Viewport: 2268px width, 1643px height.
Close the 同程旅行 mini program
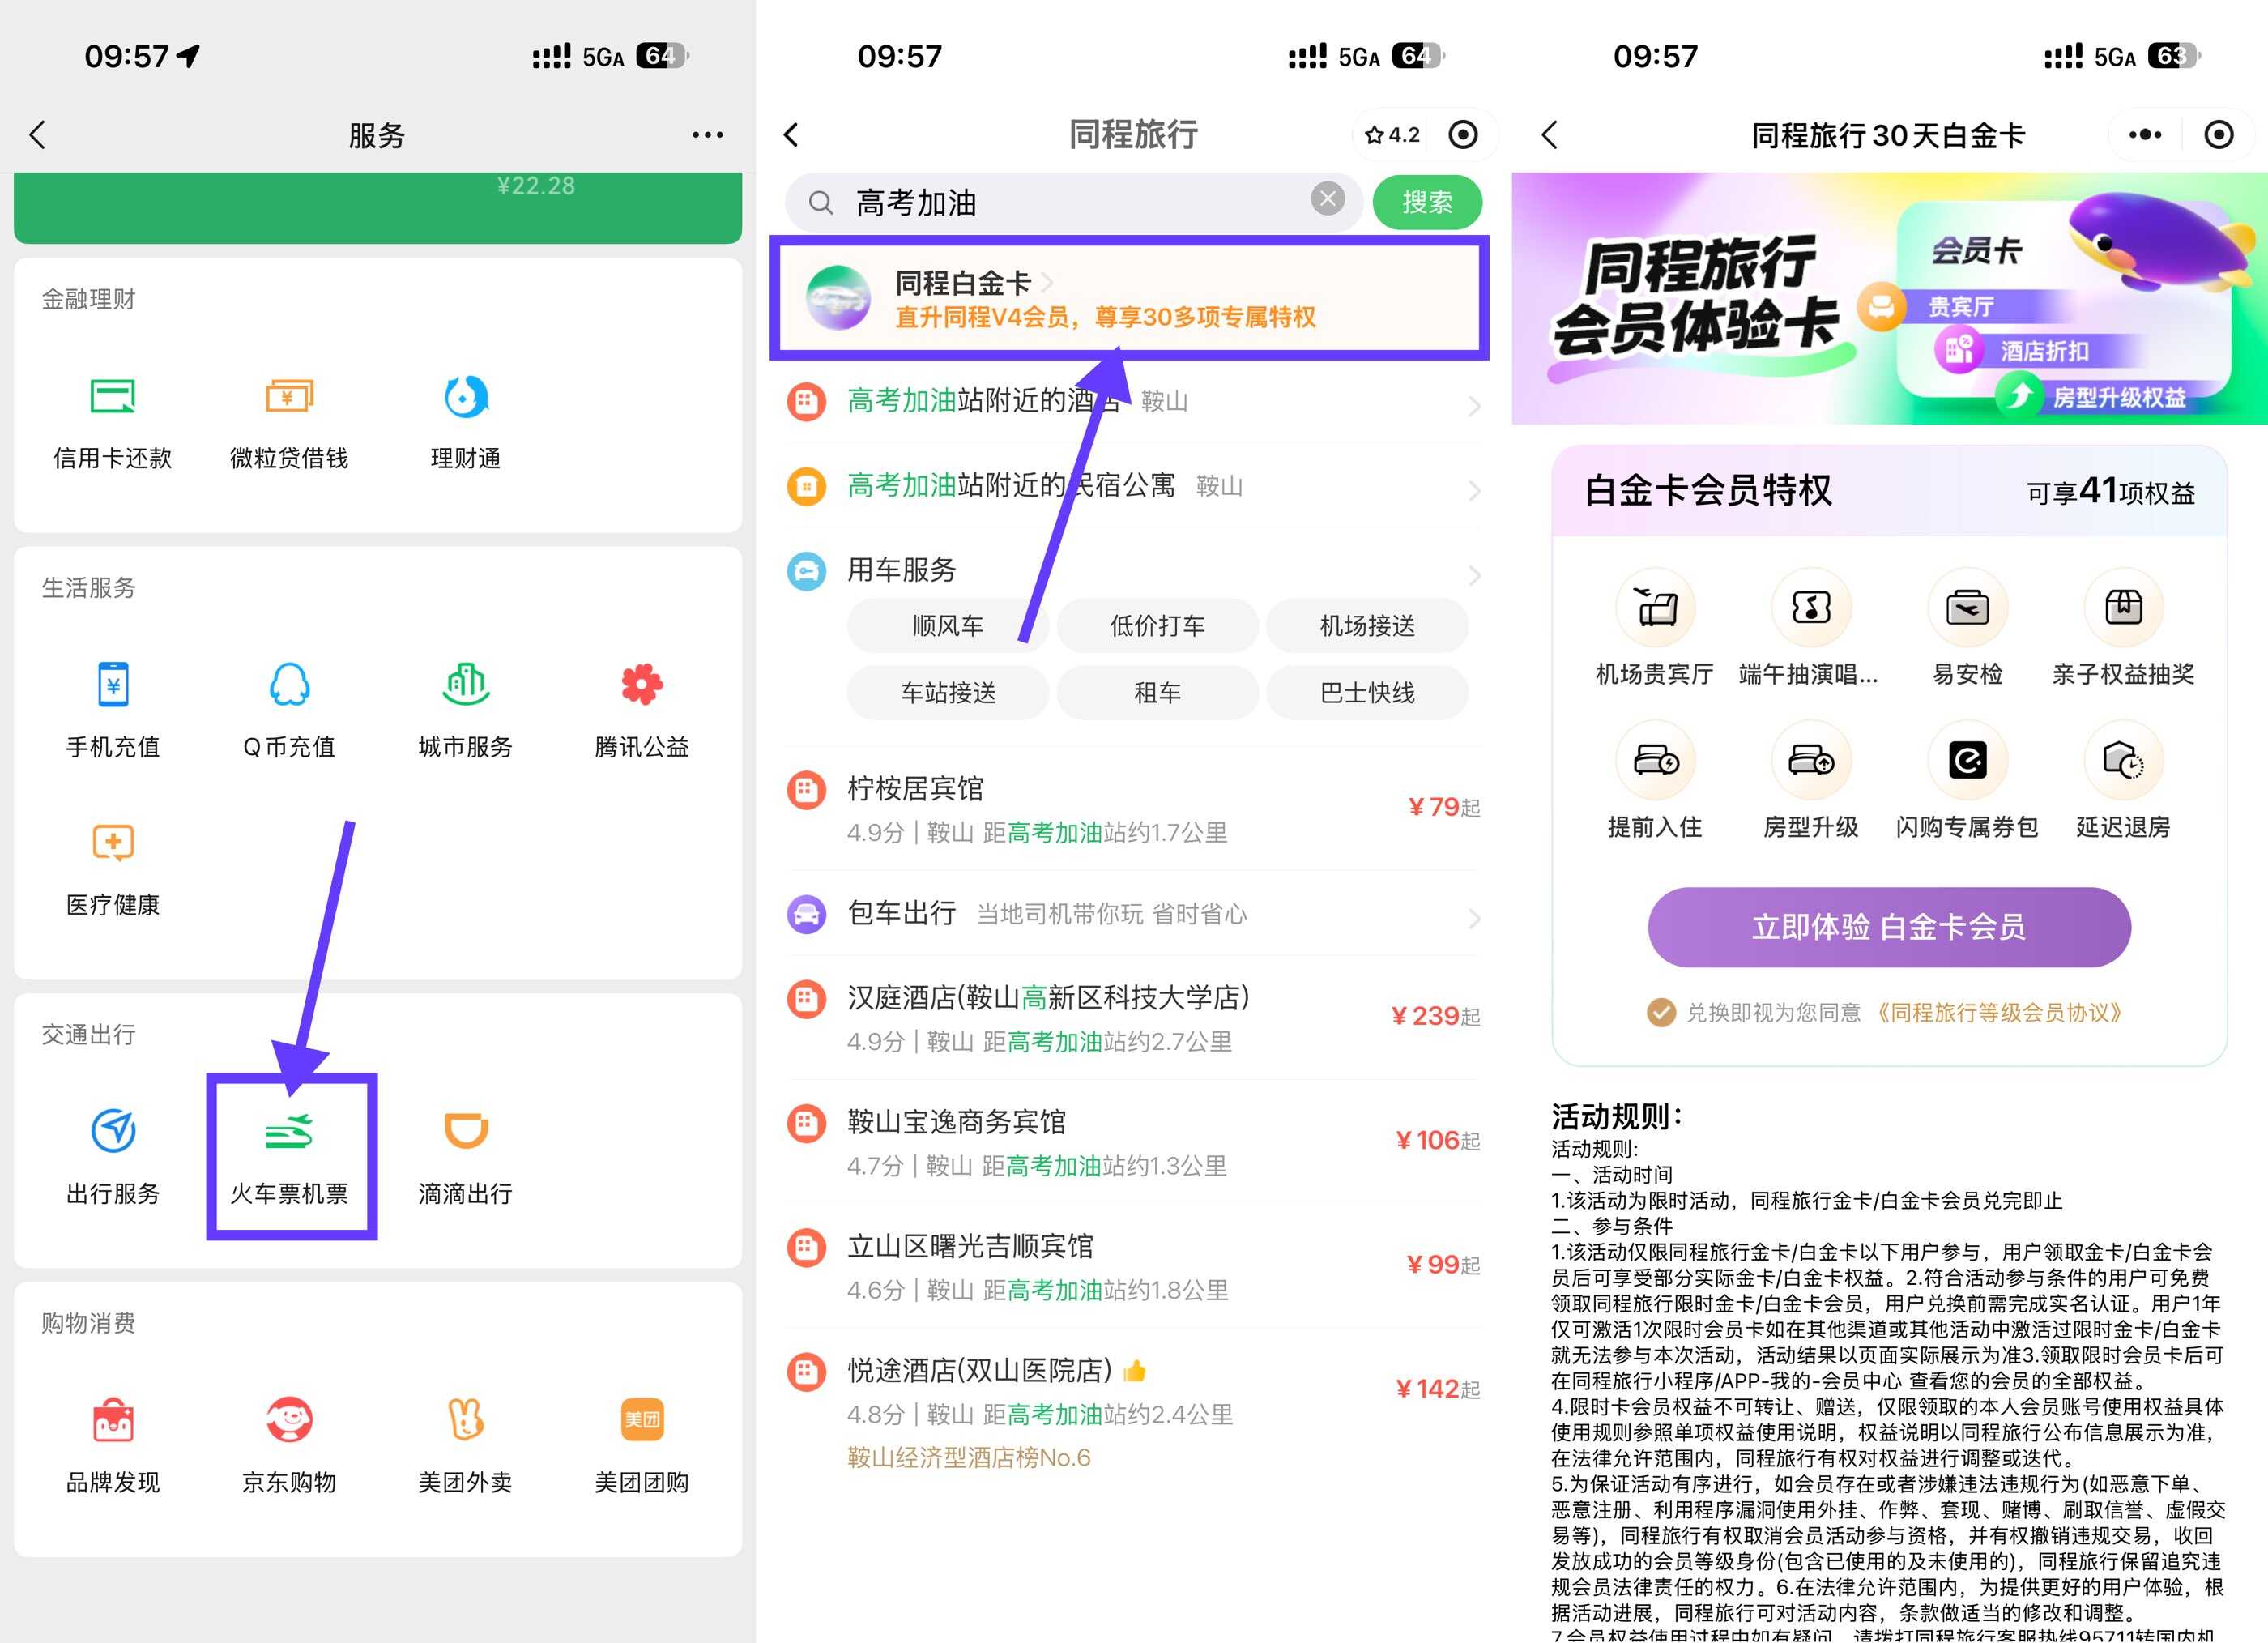tap(1462, 135)
